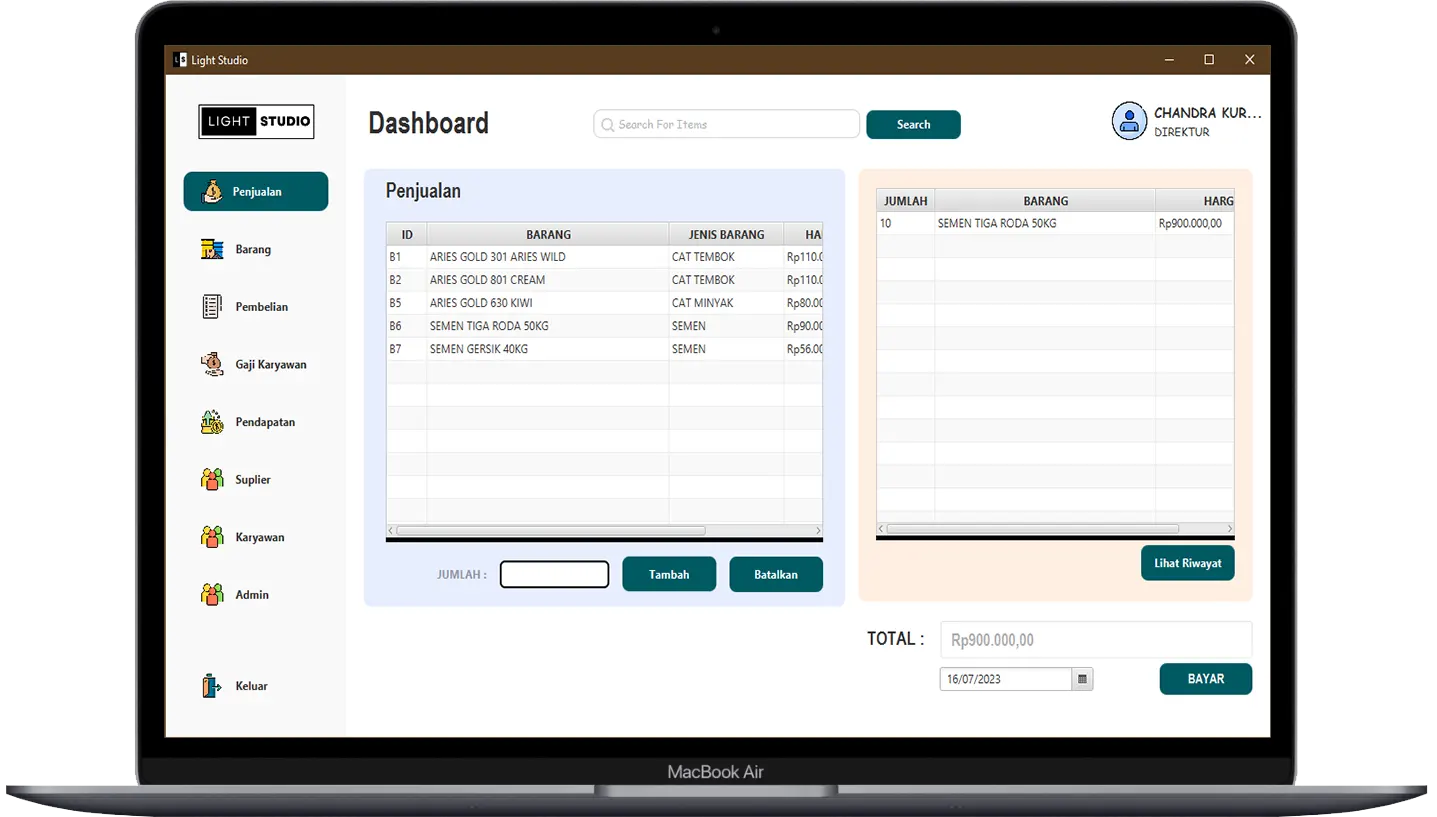Click the Karyawan people icon
Image resolution: width=1437 pixels, height=817 pixels.
[212, 537]
